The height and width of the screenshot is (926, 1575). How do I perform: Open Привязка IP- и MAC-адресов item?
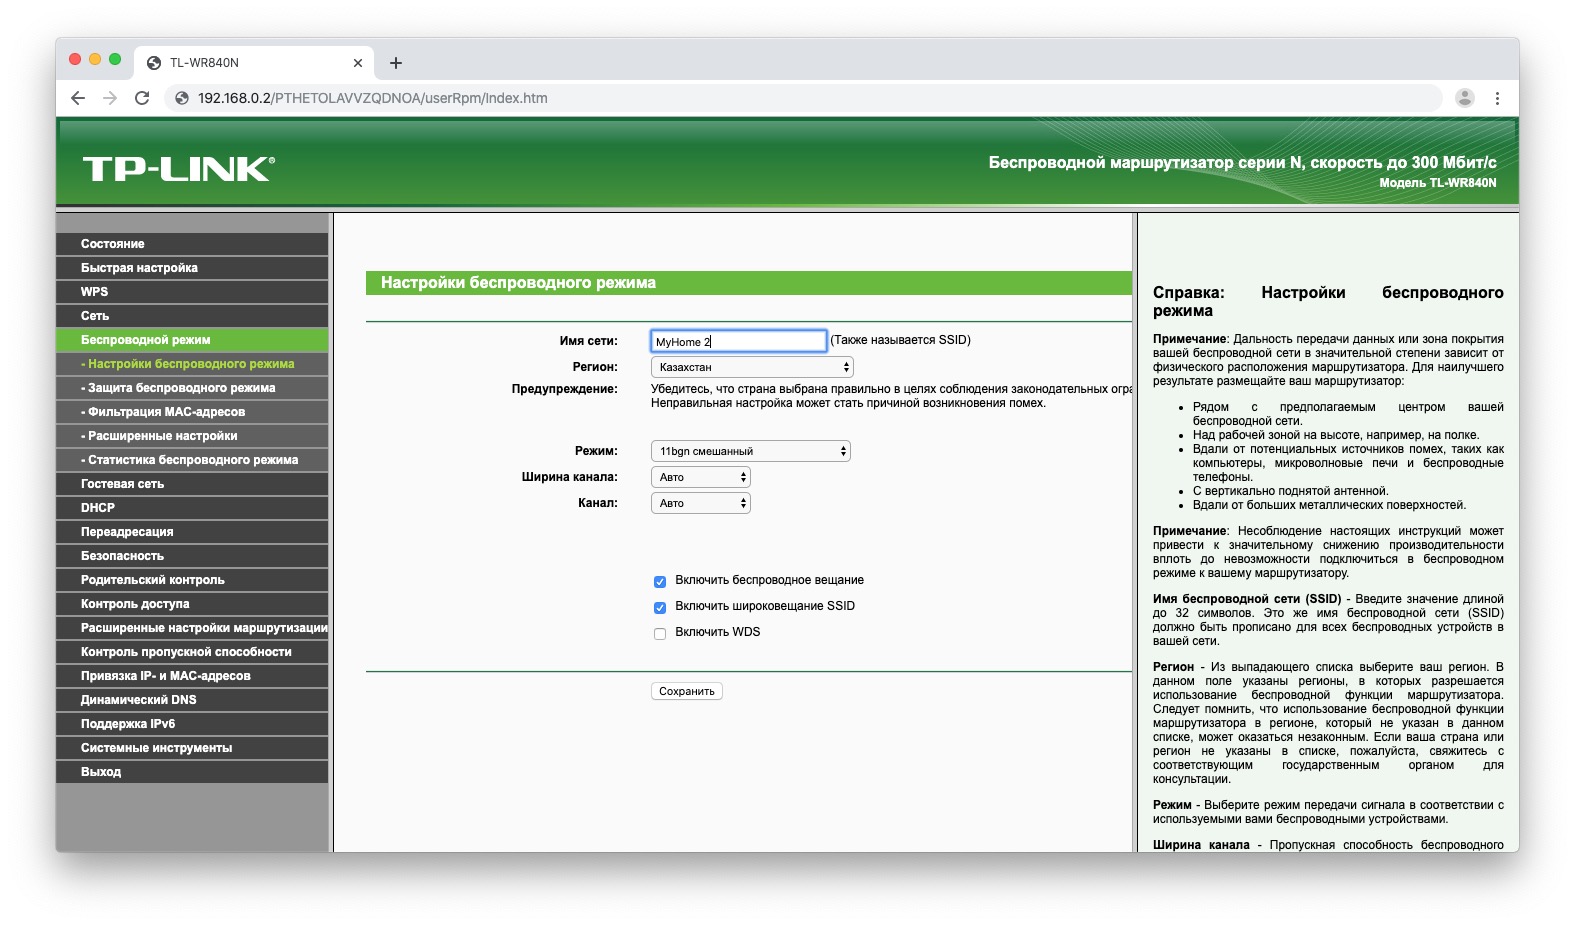(x=192, y=676)
